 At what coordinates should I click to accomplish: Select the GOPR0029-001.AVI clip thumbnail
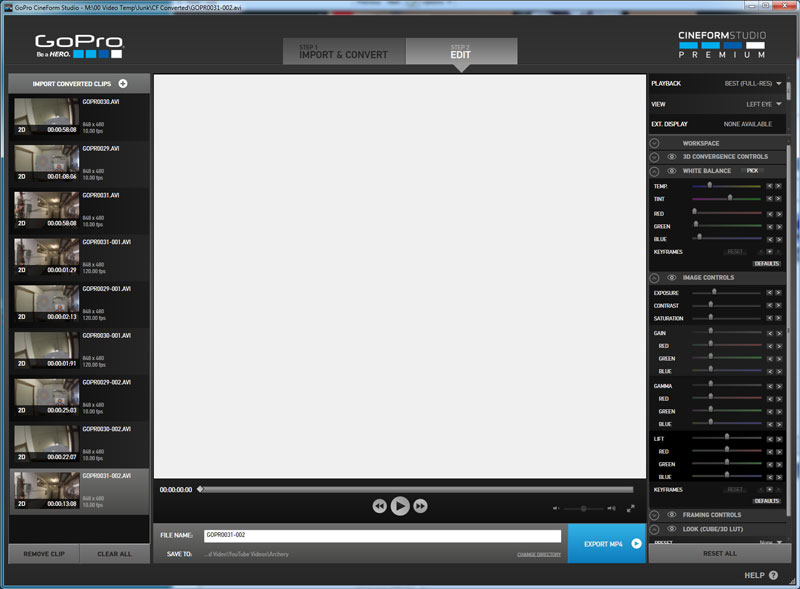[46, 303]
